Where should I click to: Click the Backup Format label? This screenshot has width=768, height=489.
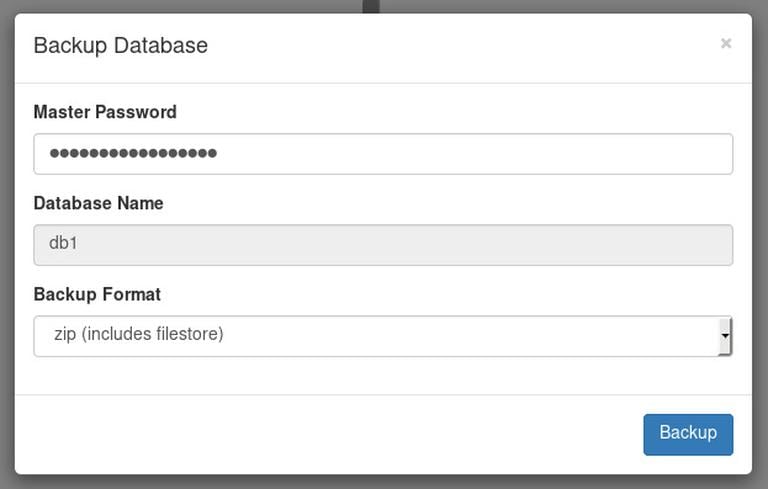97,294
